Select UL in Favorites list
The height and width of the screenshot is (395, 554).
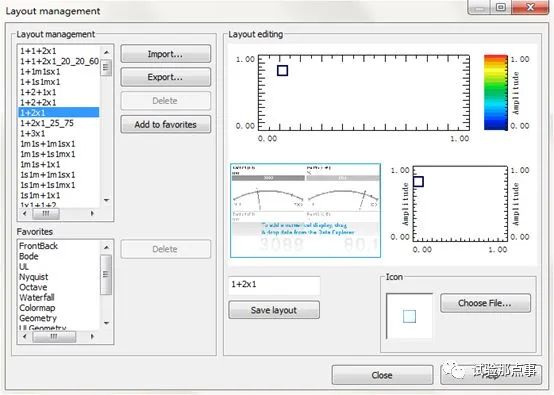tap(58, 266)
